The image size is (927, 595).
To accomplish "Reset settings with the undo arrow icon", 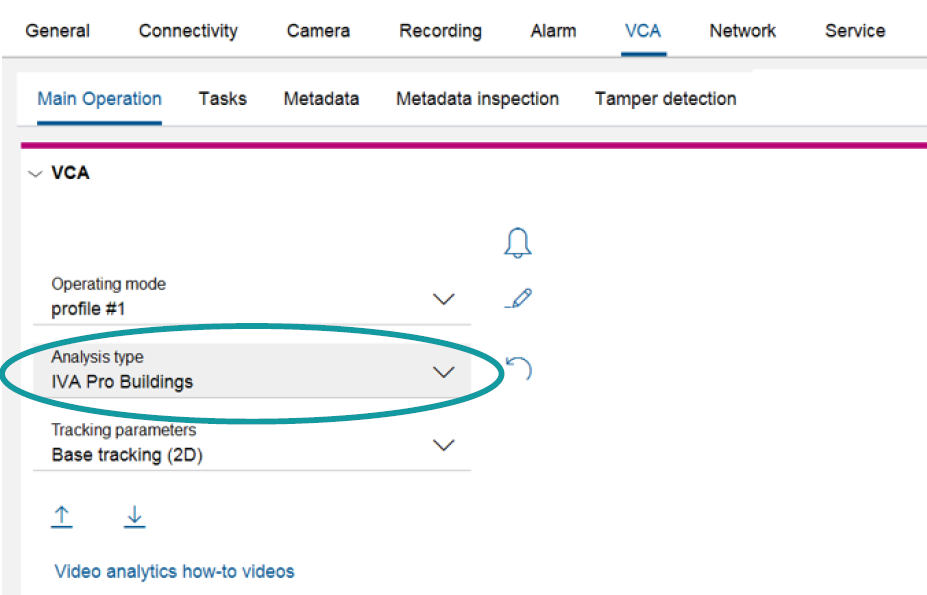I will coord(517,368).
